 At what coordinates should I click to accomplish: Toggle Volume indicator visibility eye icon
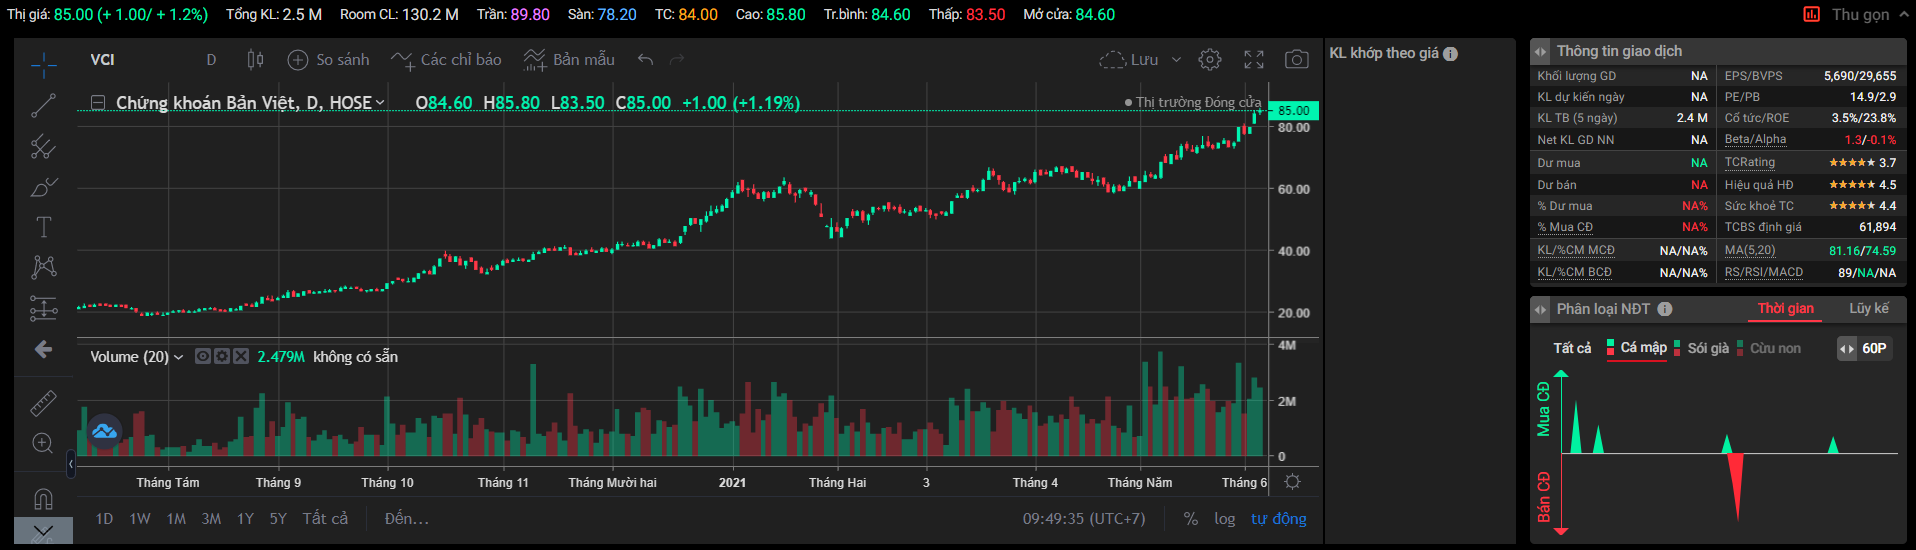[203, 356]
